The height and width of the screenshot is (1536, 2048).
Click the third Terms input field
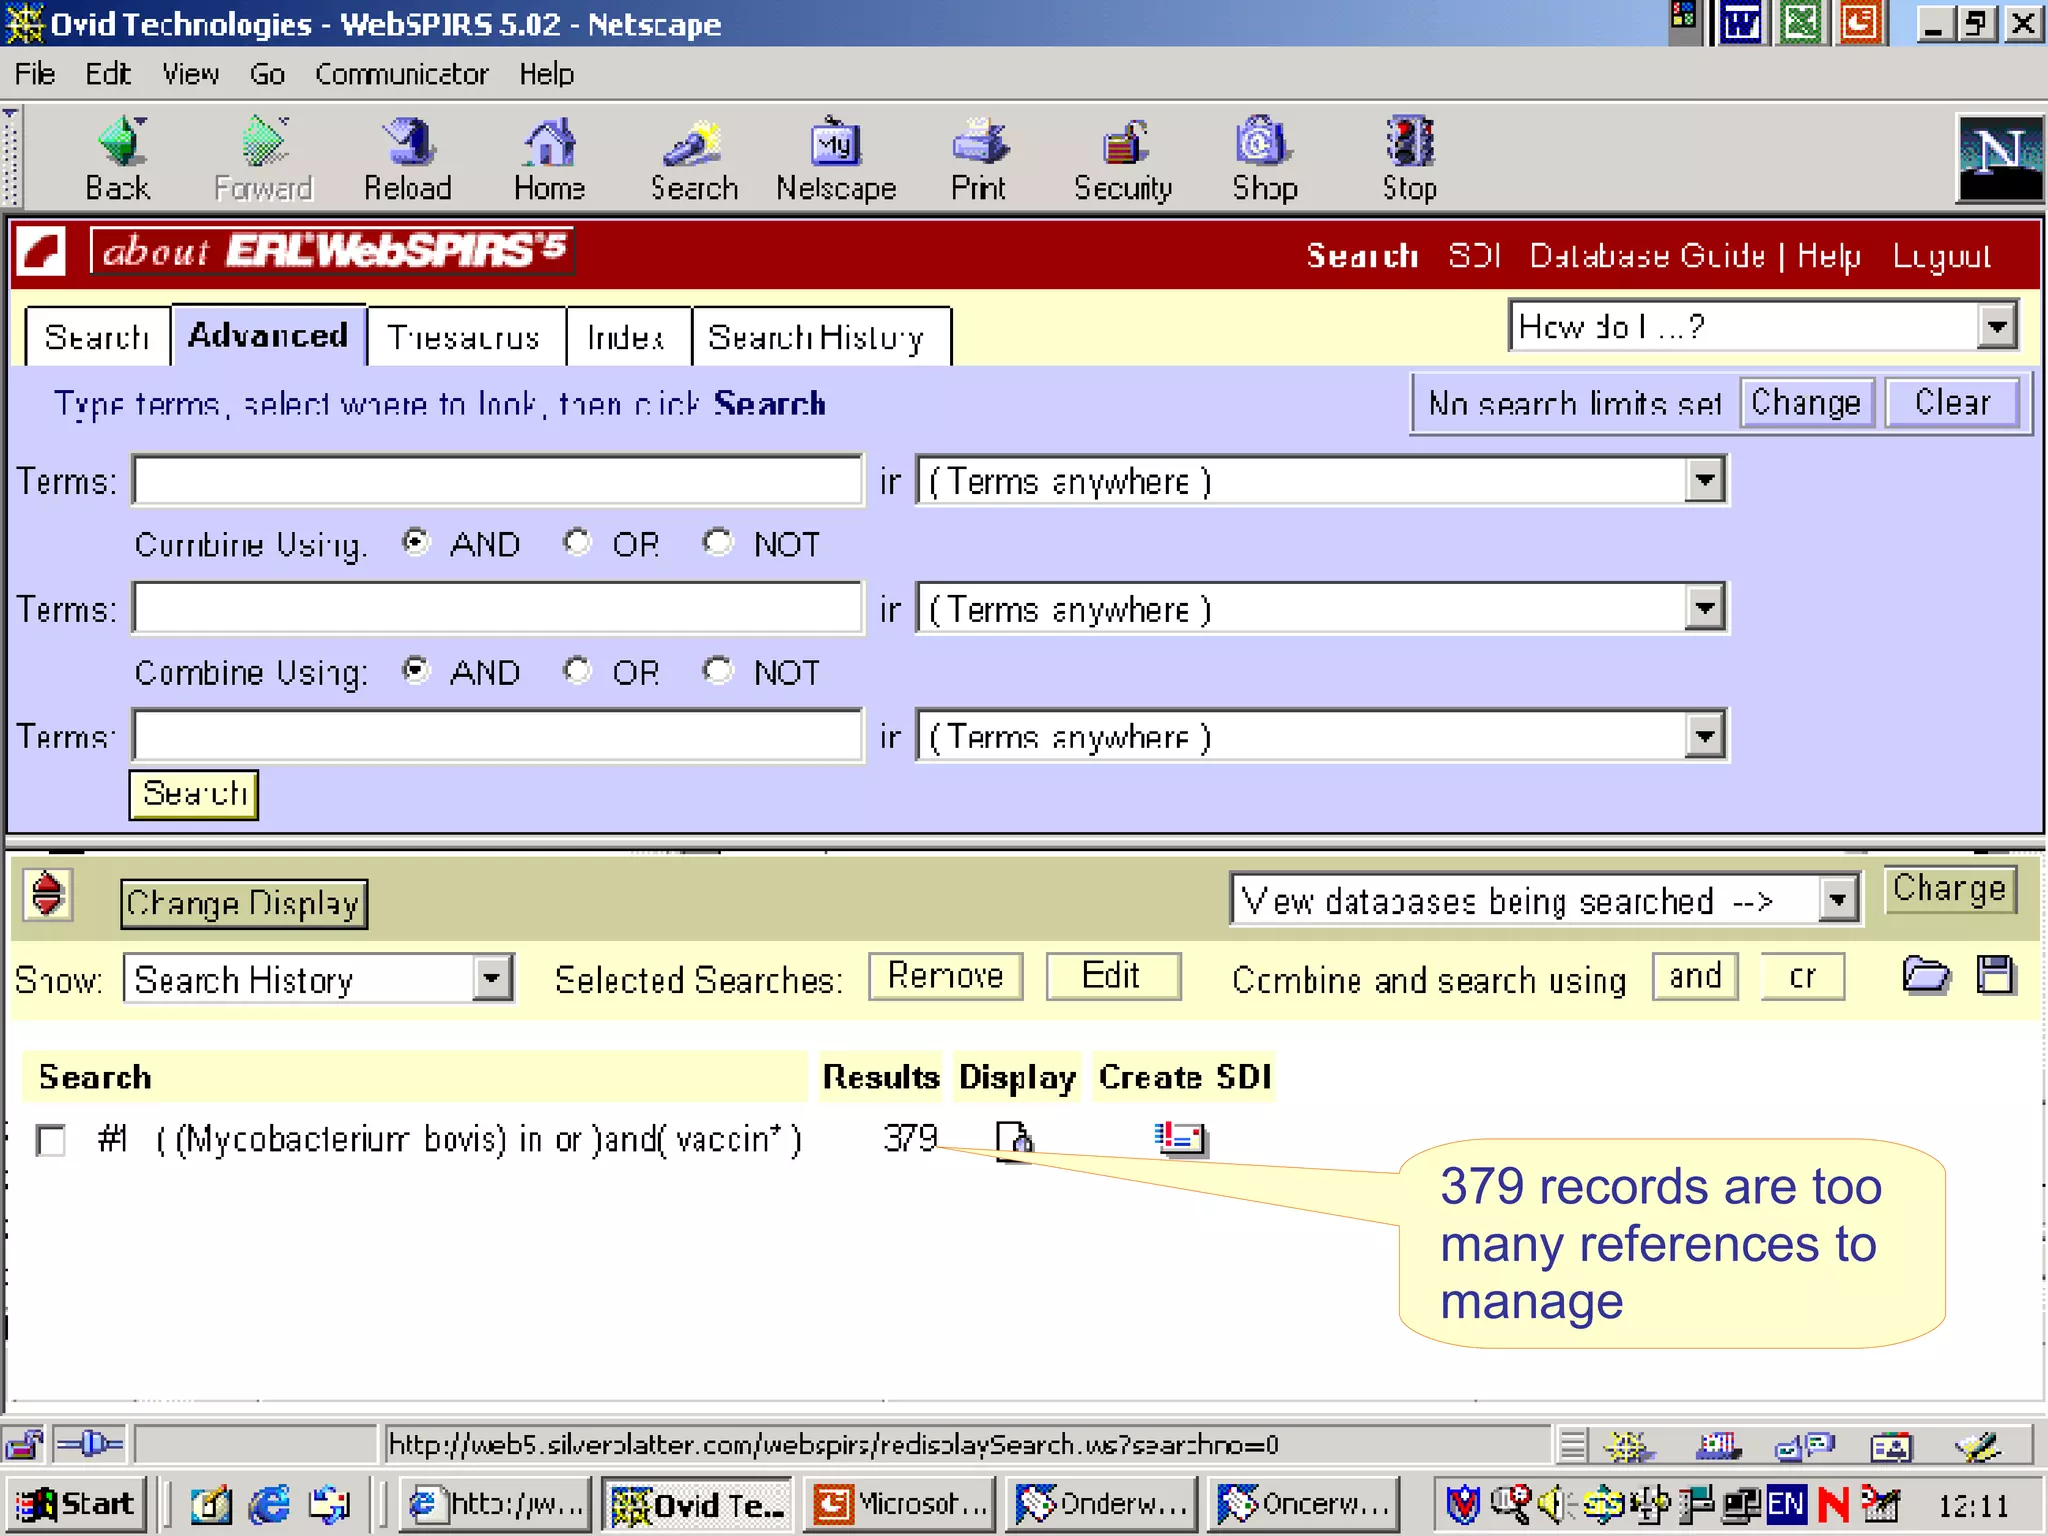[497, 737]
